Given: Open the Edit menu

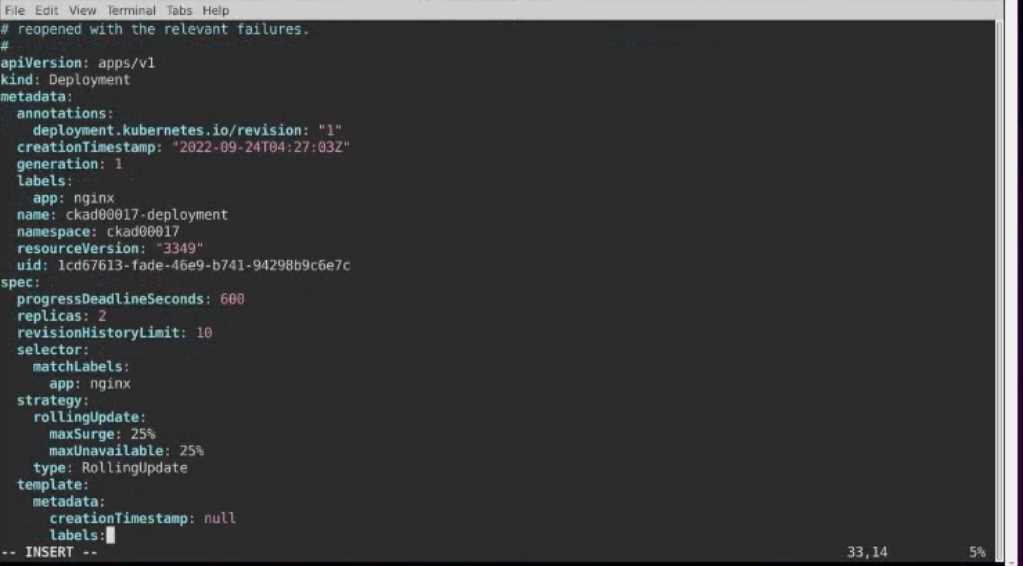Looking at the screenshot, I should (46, 10).
